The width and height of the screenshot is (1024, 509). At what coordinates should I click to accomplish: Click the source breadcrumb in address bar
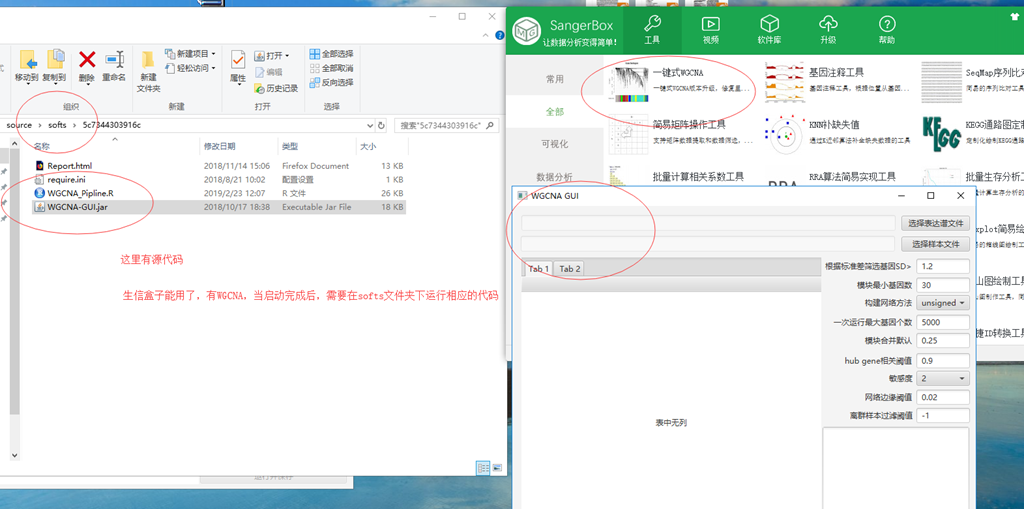19,125
